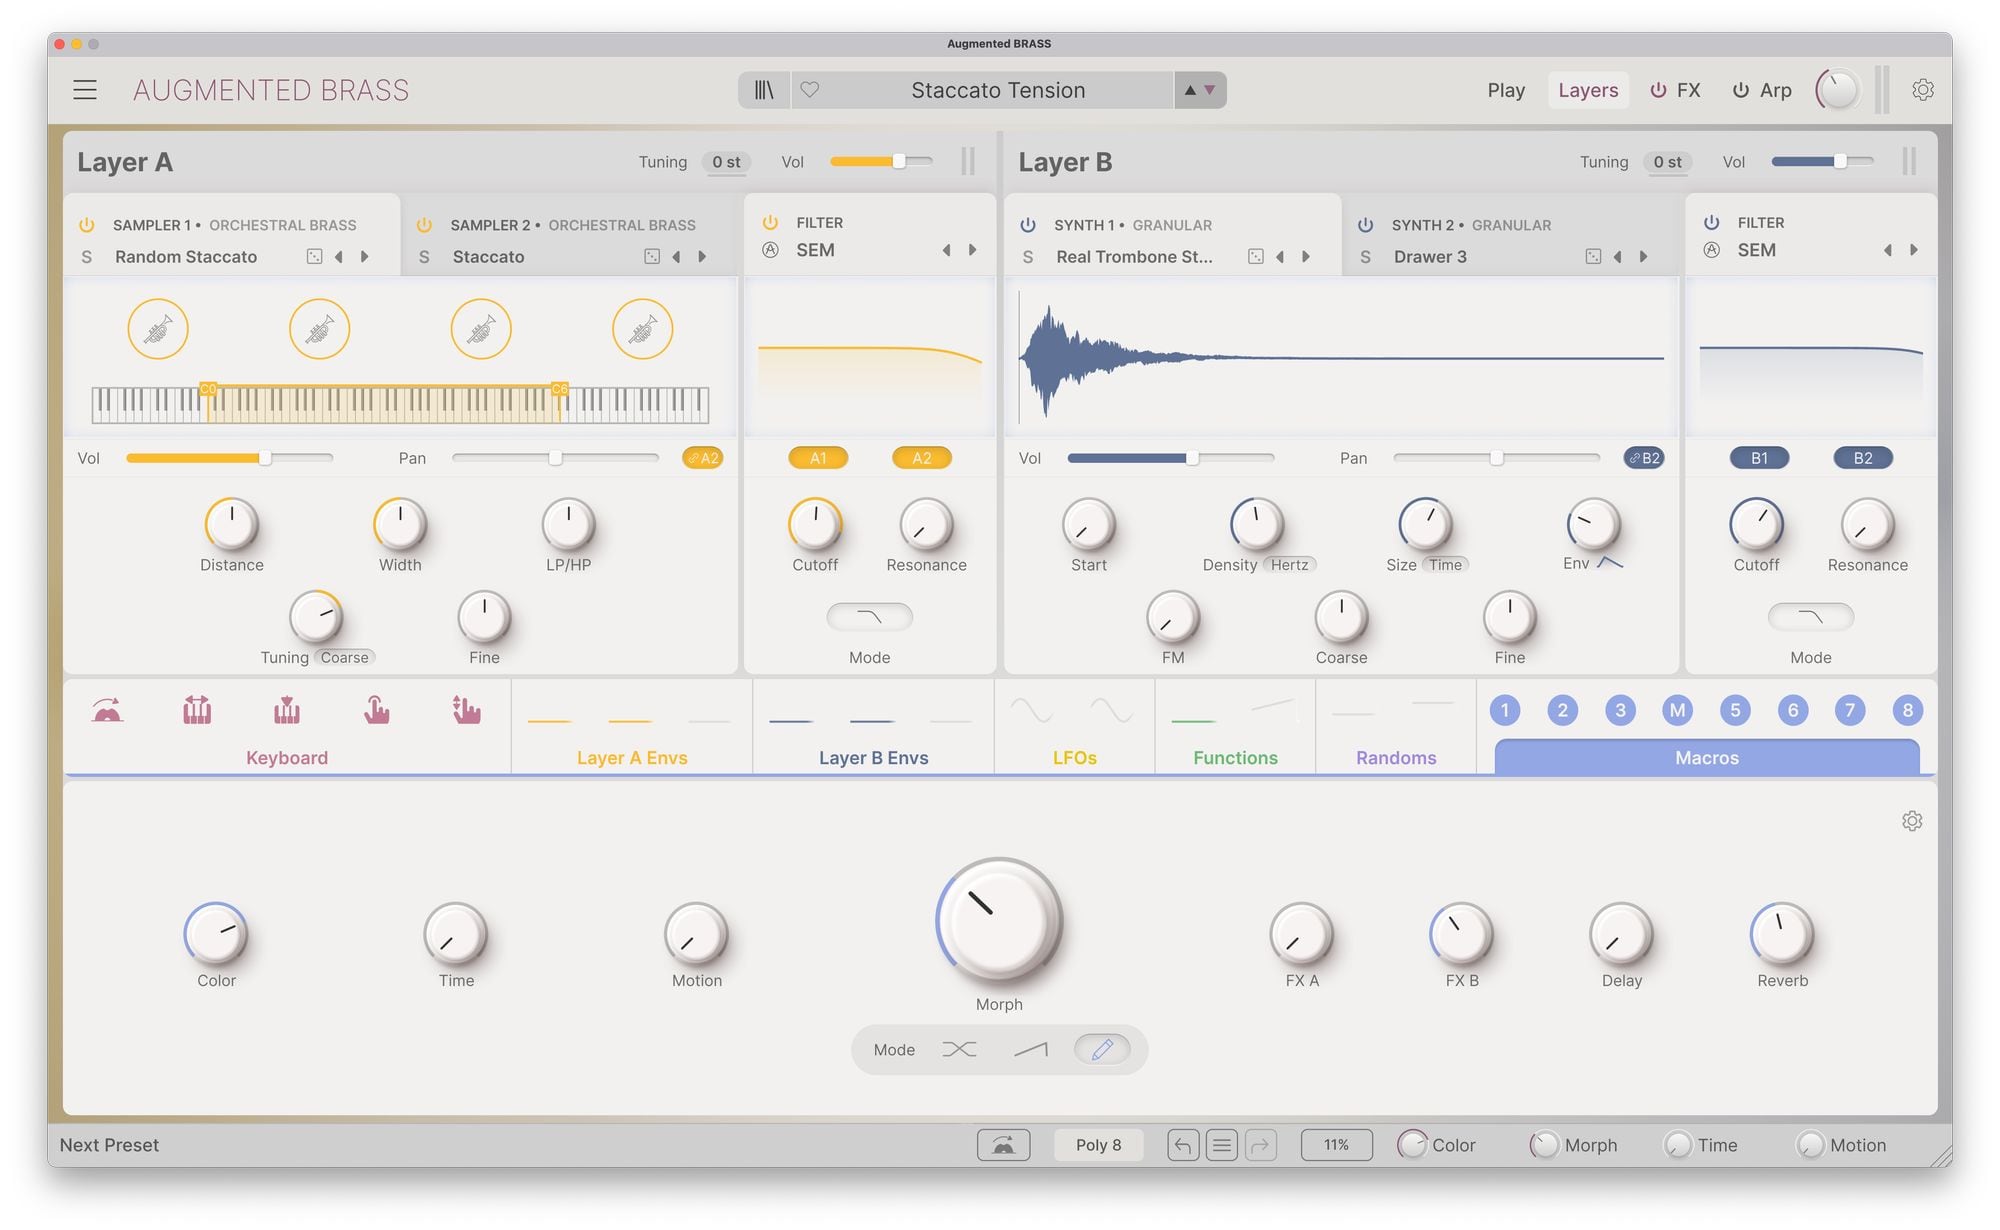The image size is (2000, 1230).
Task: Switch to the Layer A Envs tab
Action: click(x=631, y=757)
